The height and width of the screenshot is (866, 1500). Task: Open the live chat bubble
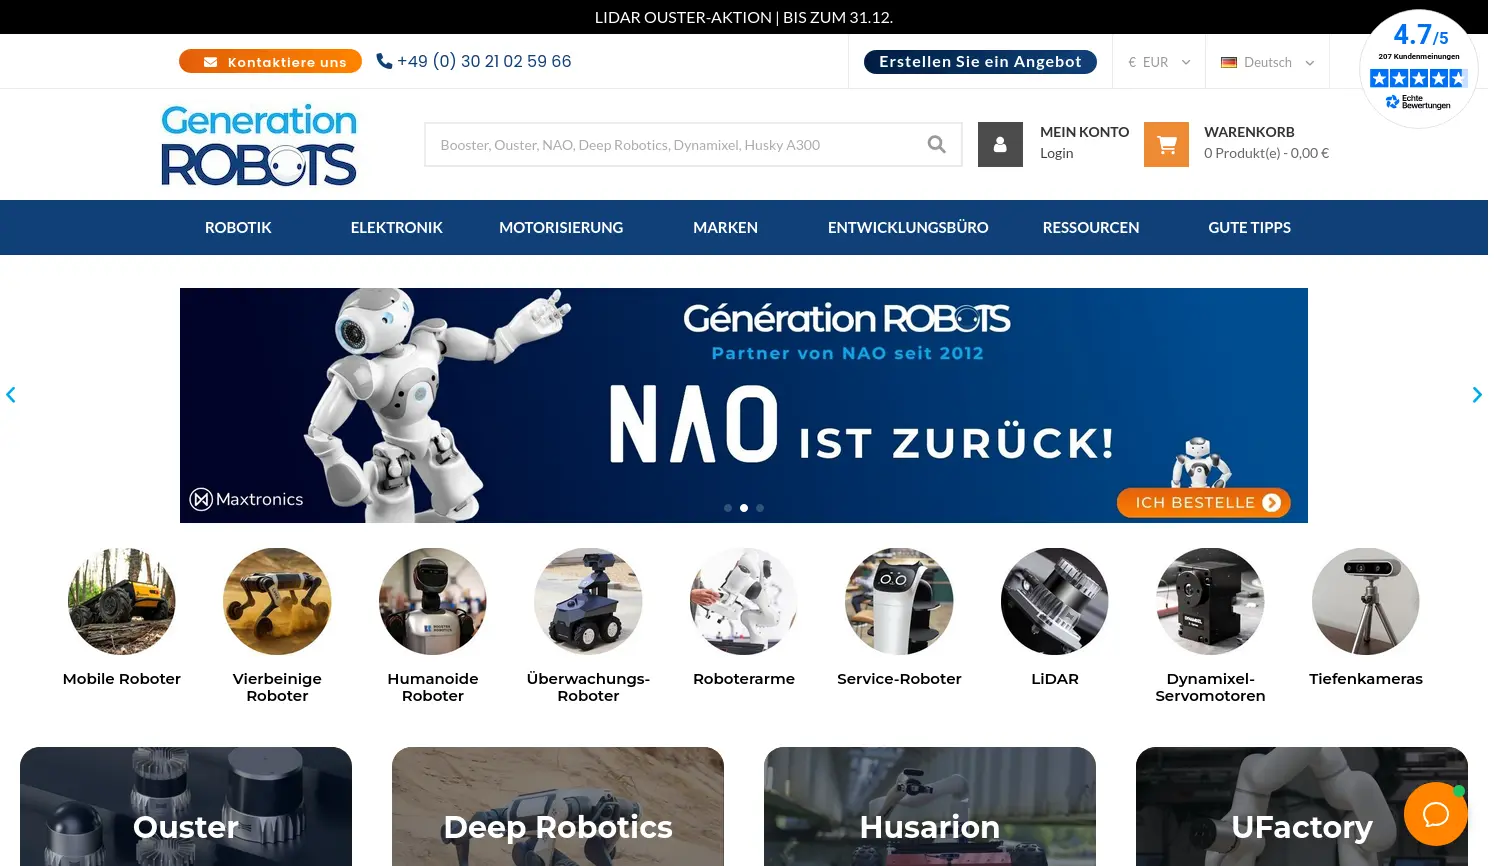click(1436, 814)
